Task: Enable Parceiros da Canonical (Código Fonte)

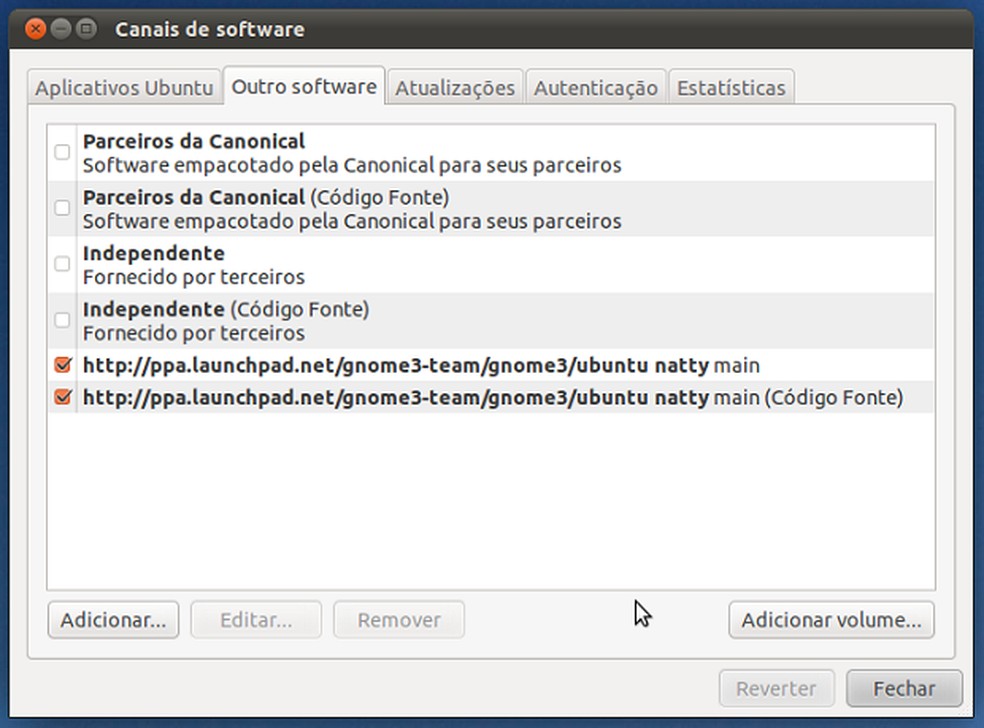Action: 62,208
